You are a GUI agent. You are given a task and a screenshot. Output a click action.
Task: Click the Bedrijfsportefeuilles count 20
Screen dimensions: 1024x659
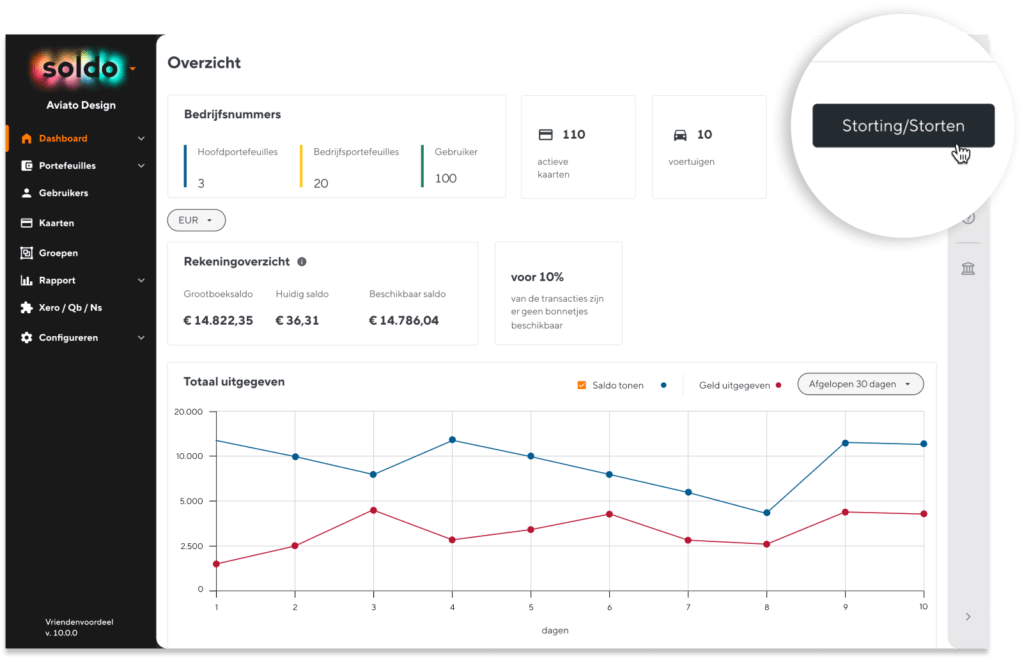click(321, 184)
